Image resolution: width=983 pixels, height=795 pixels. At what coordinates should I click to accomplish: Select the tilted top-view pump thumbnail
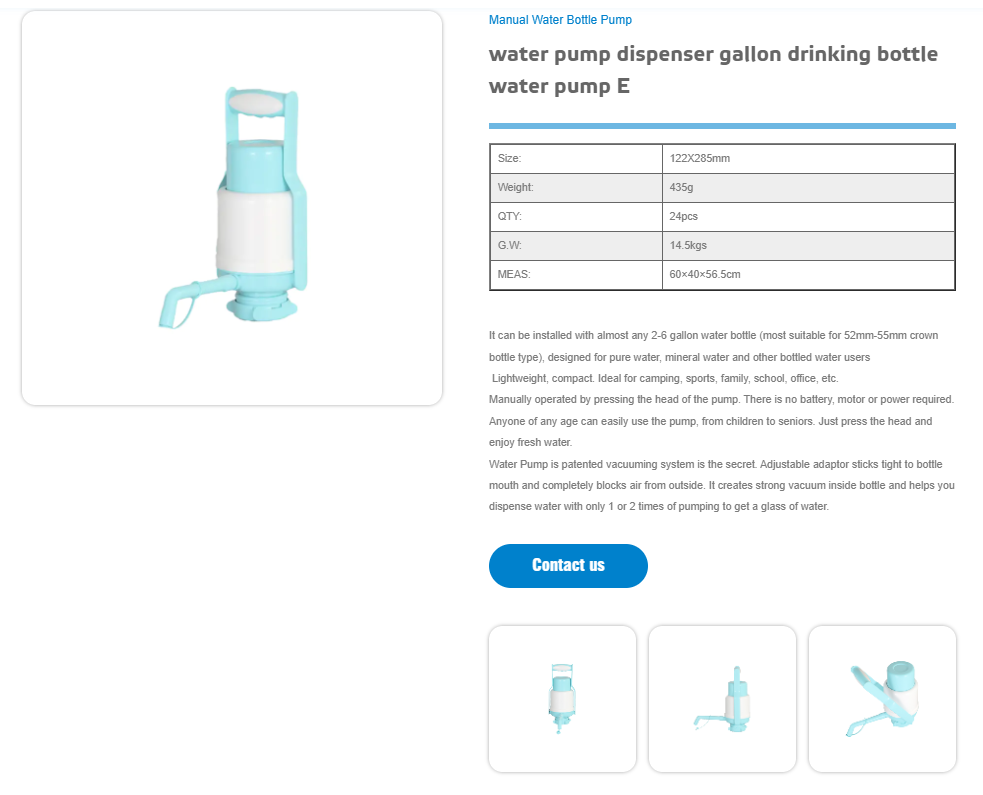tap(882, 698)
